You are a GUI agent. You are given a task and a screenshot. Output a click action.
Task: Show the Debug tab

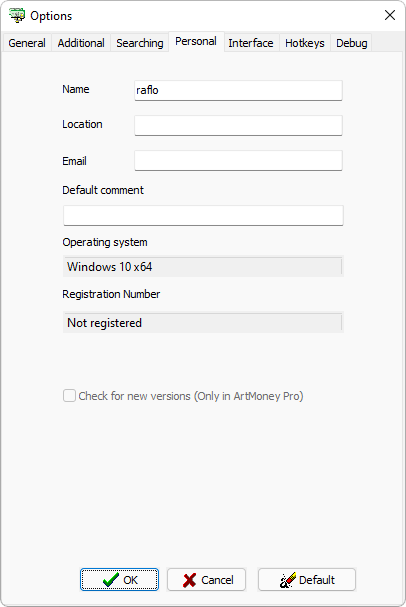point(351,43)
